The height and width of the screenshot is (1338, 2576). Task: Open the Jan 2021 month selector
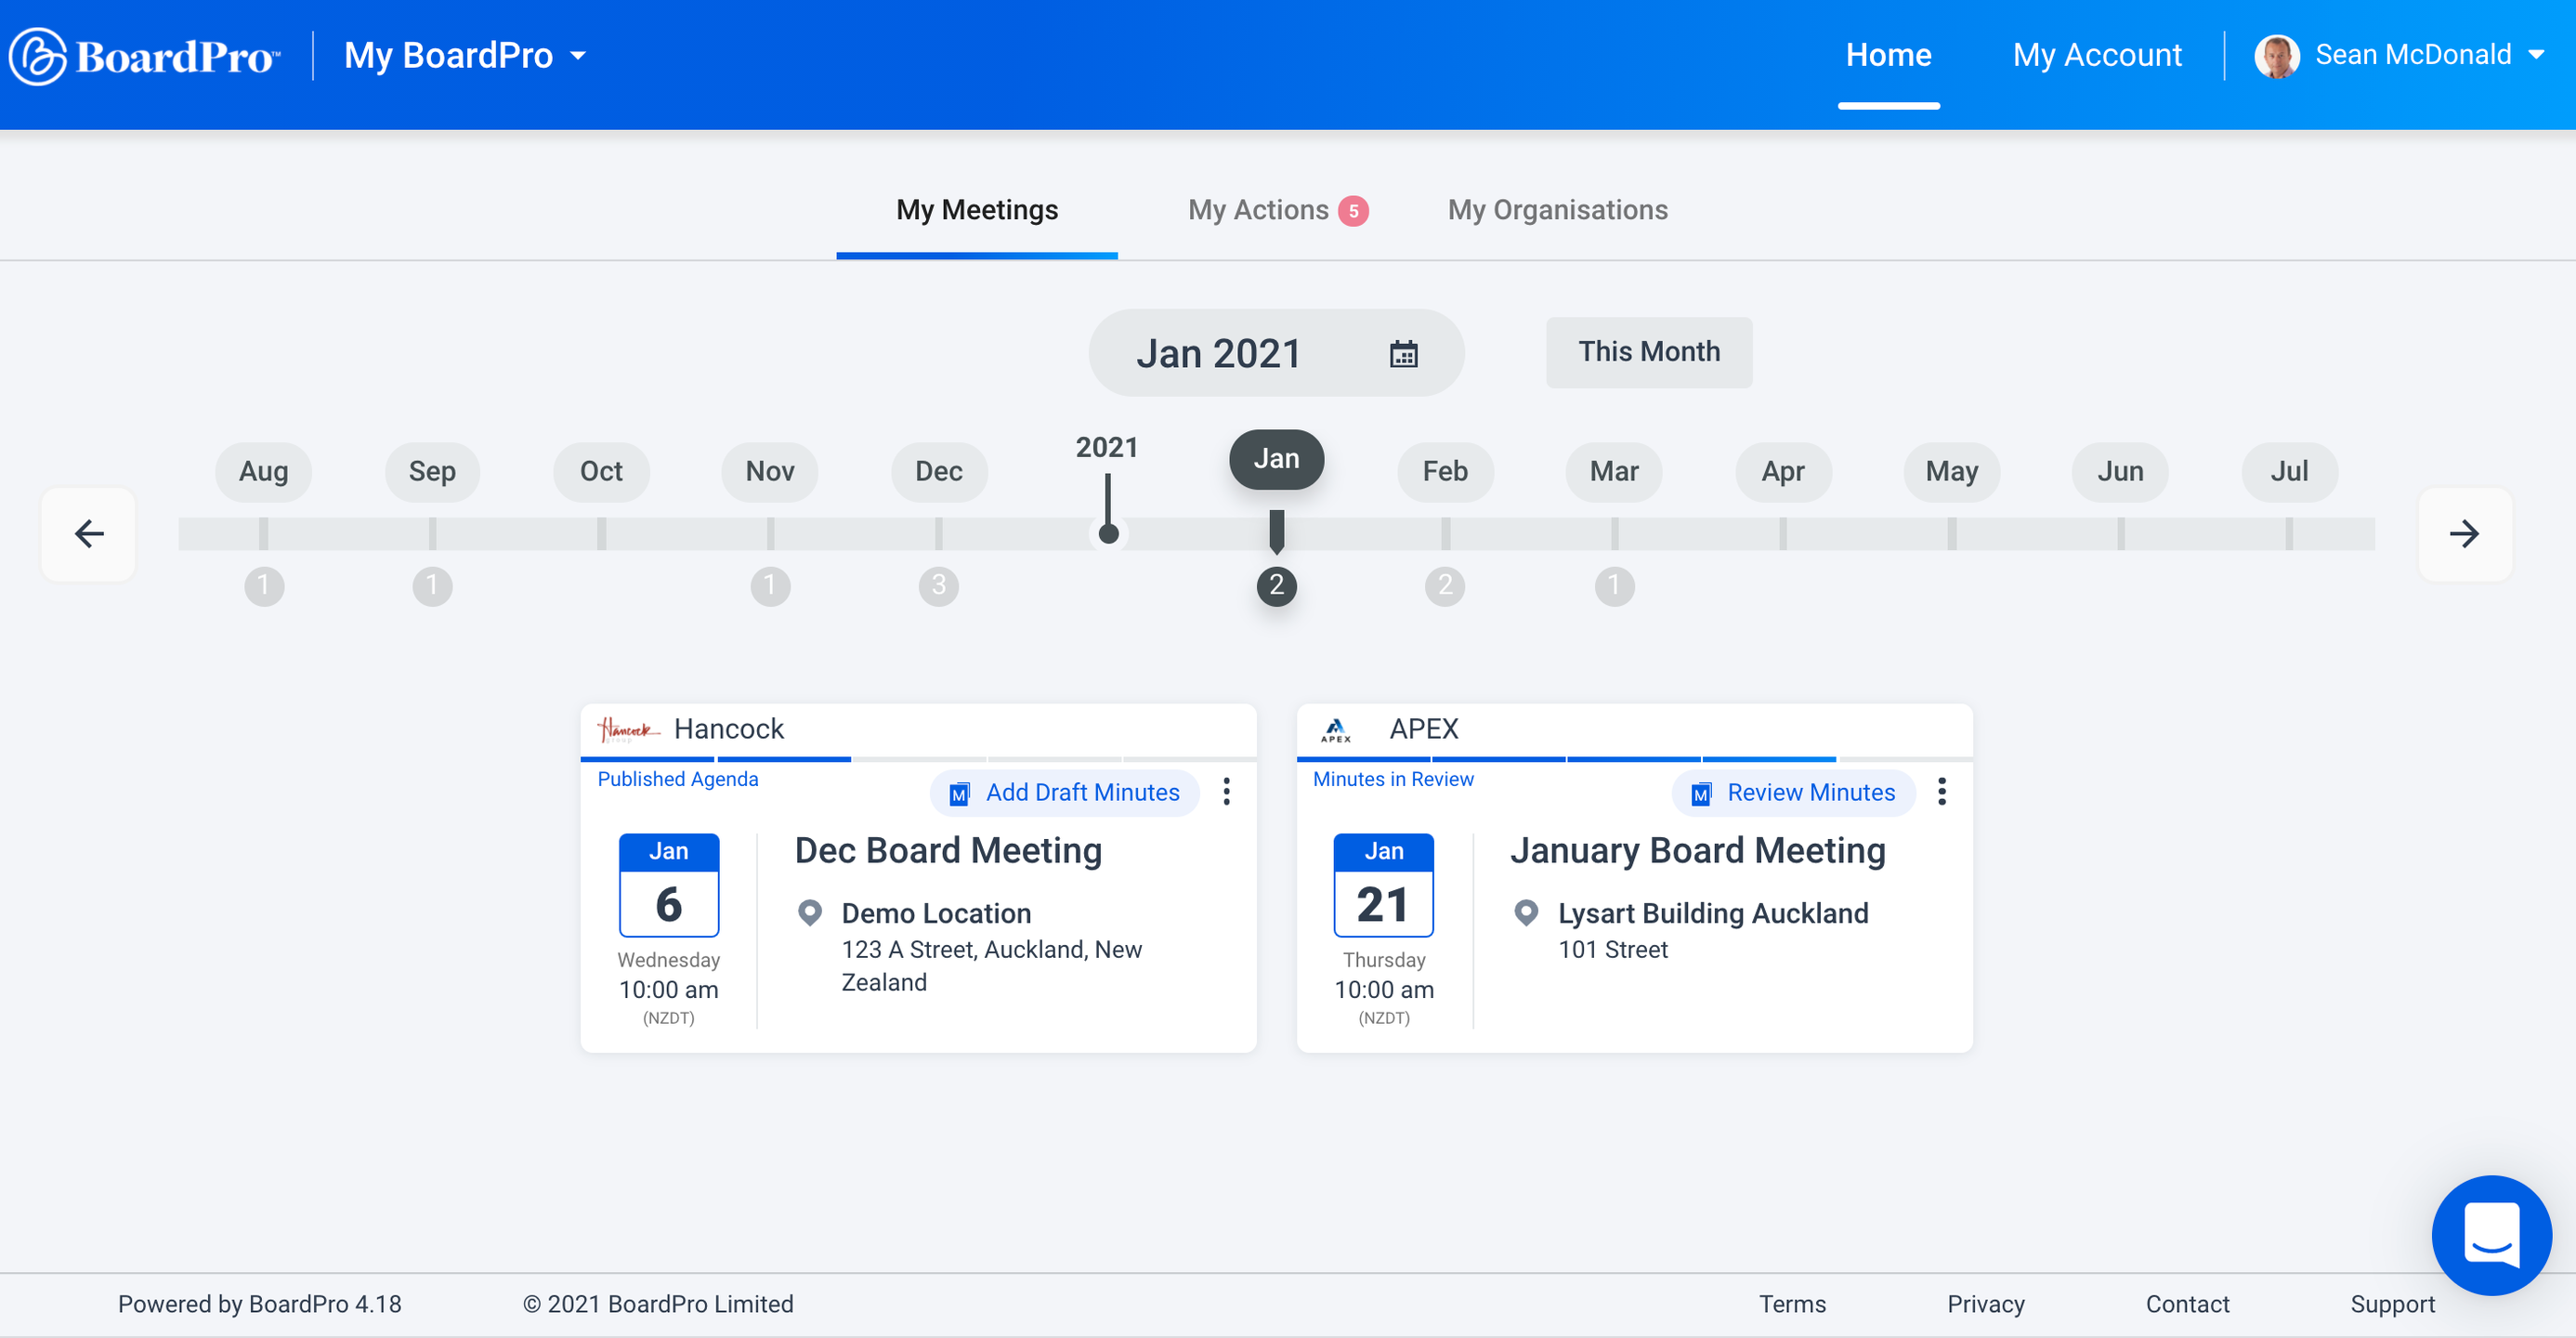point(1219,354)
